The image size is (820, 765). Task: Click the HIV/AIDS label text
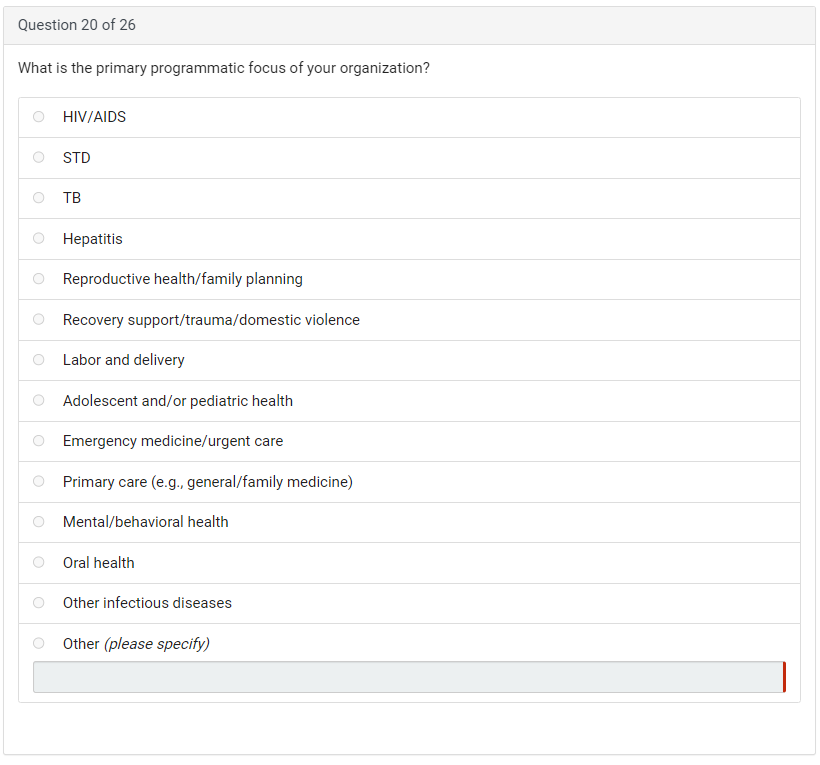(x=94, y=117)
